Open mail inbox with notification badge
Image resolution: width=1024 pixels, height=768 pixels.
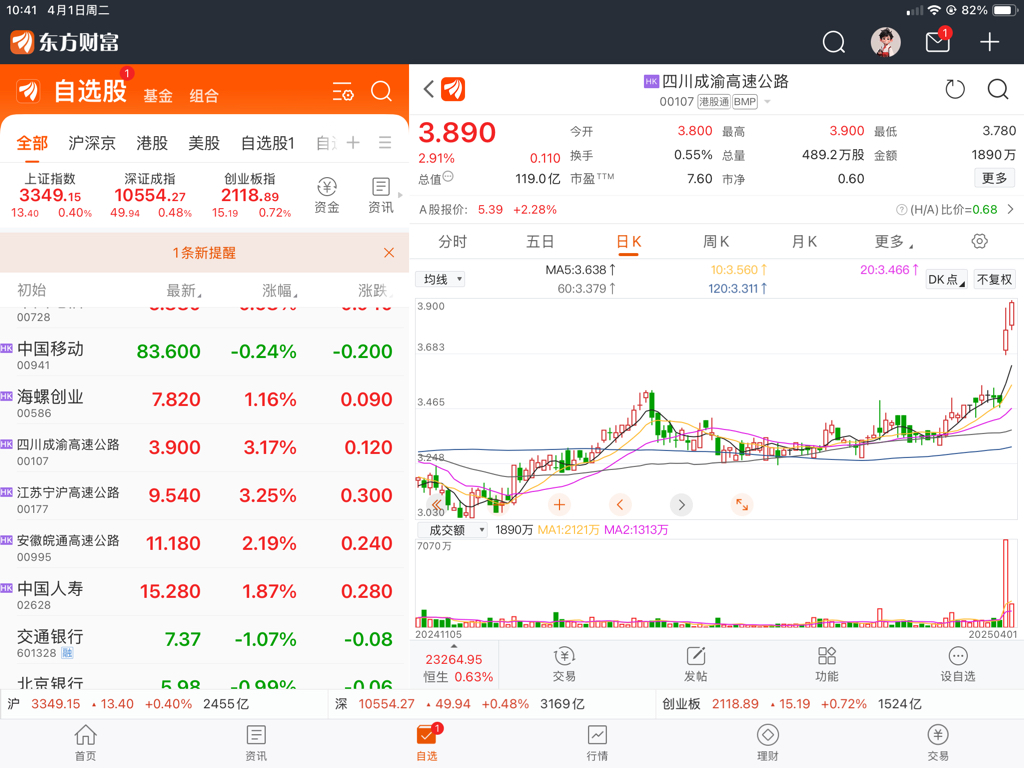coord(938,42)
